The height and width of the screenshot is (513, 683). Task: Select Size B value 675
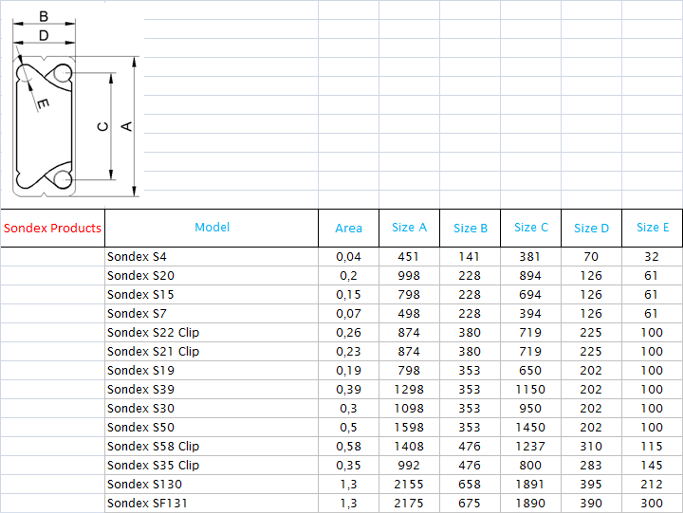(470, 503)
